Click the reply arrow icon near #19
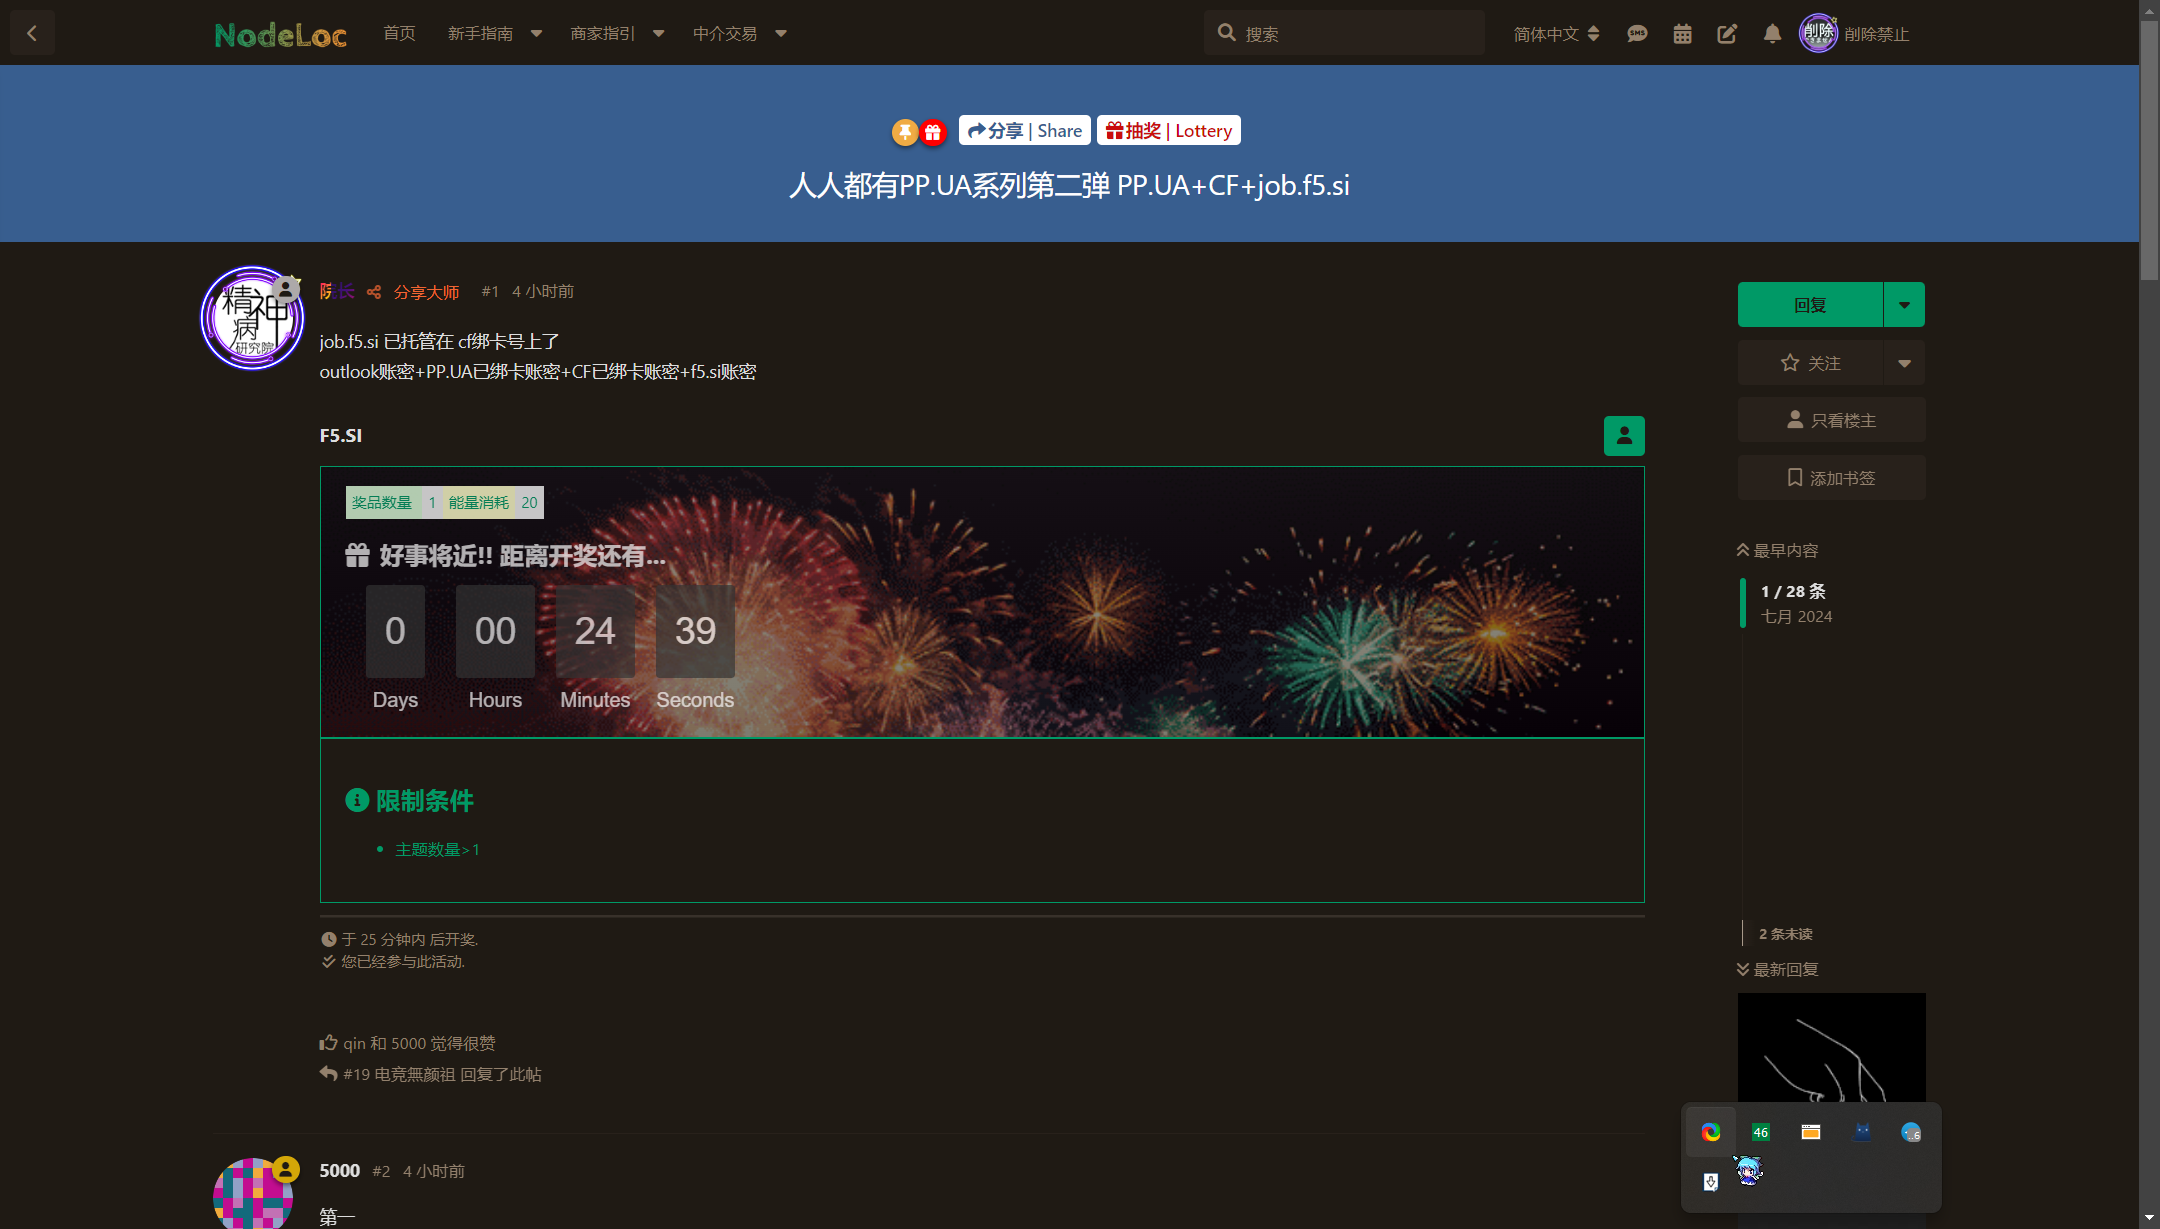 (328, 1073)
